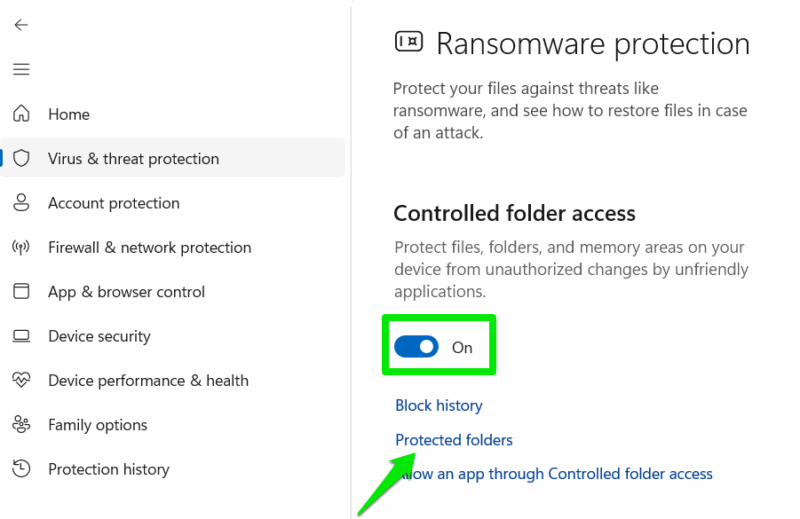Open the Protected folders link
Screen dimensions: 800x519
click(x=454, y=440)
